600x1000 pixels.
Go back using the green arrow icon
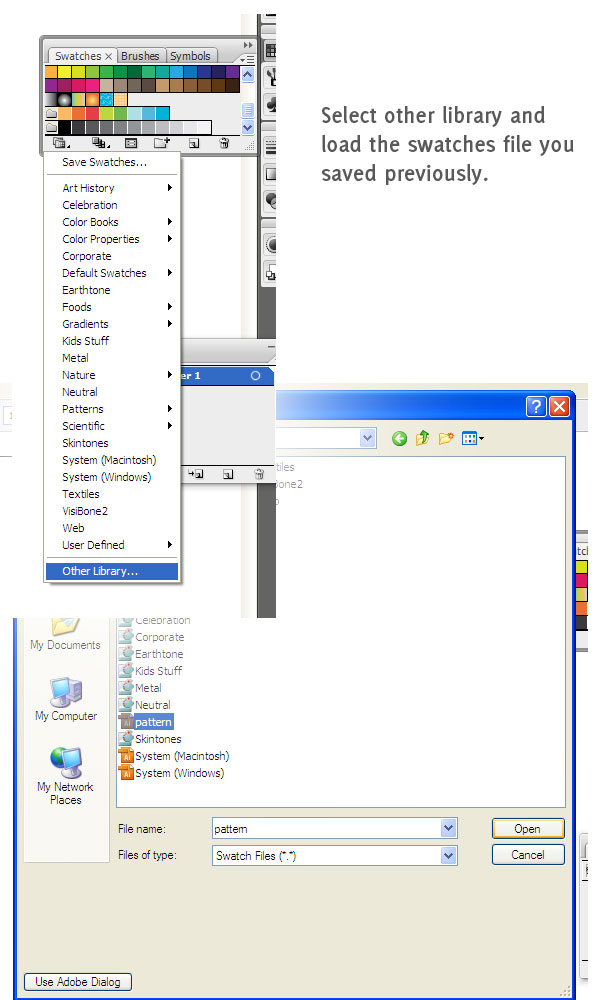399,438
